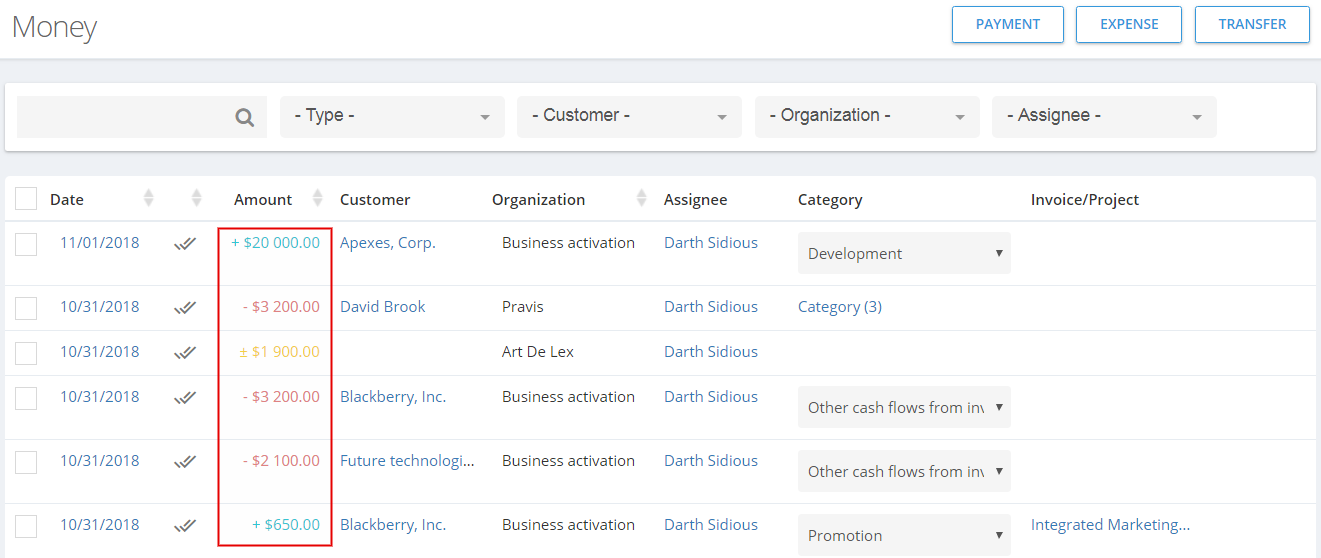
Task: Check the box for Future technologi... row
Action: (26, 462)
